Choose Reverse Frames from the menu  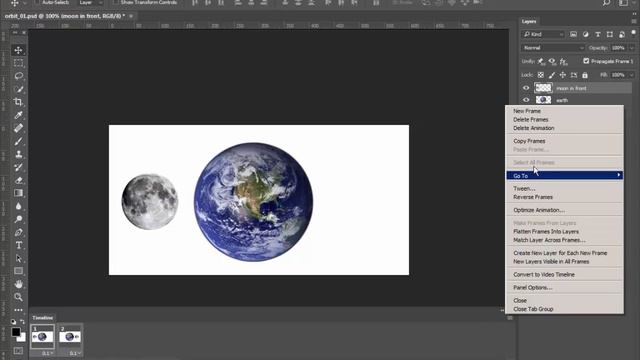coord(533,197)
